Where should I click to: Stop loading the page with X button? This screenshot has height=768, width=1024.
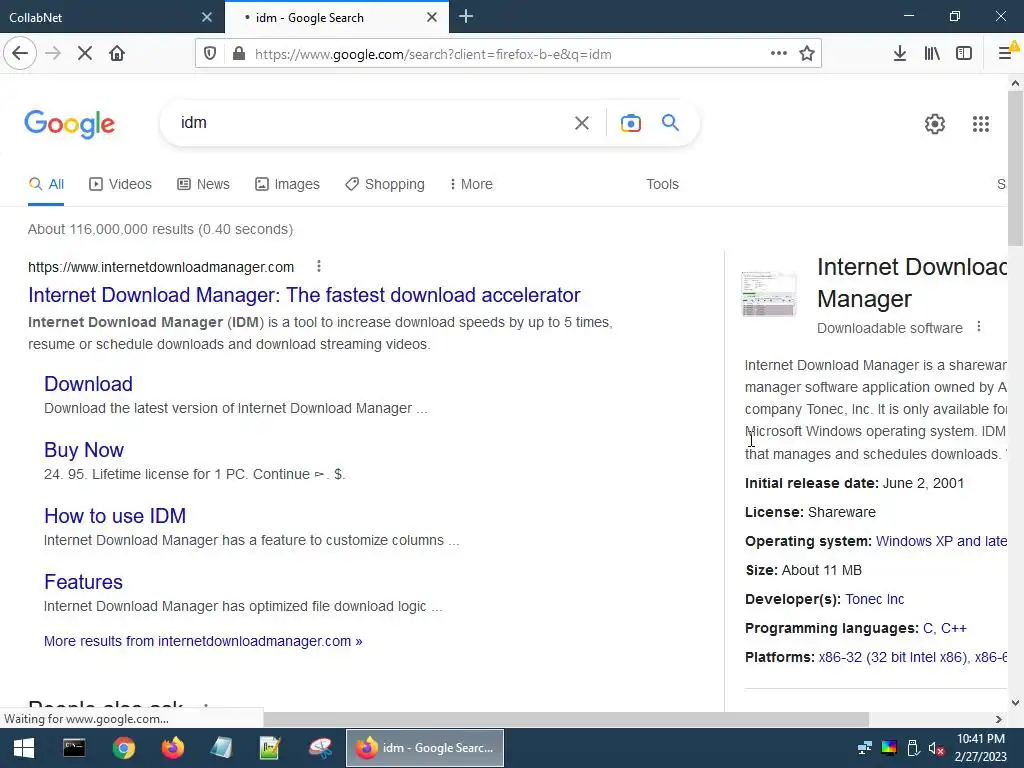click(85, 54)
